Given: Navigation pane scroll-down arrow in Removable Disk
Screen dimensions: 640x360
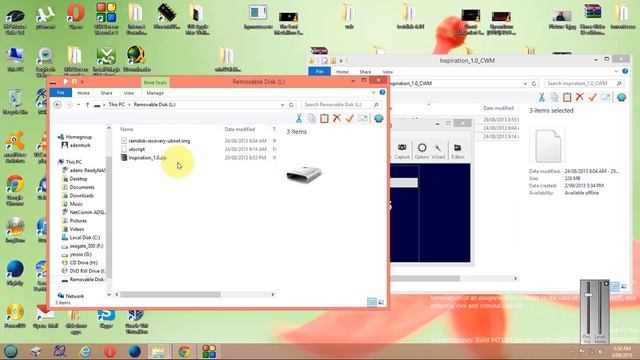Looking at the screenshot, I should pos(109,294).
